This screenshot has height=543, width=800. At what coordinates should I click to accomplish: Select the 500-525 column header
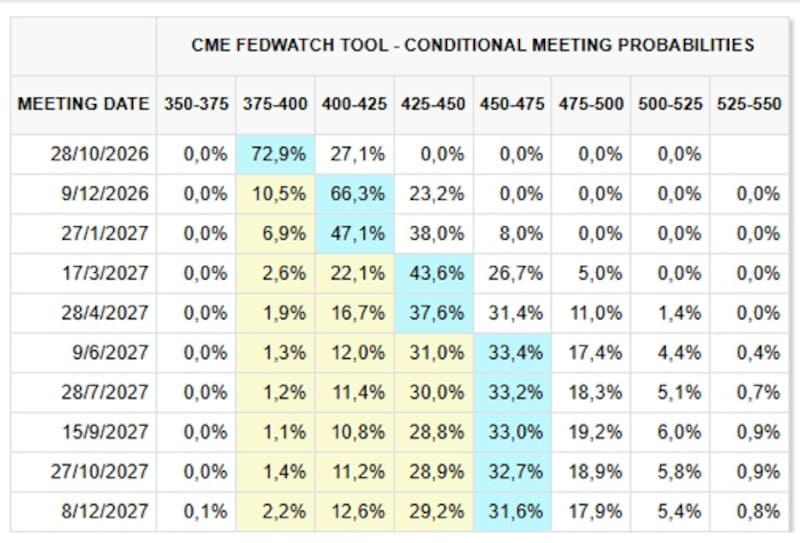pos(670,104)
